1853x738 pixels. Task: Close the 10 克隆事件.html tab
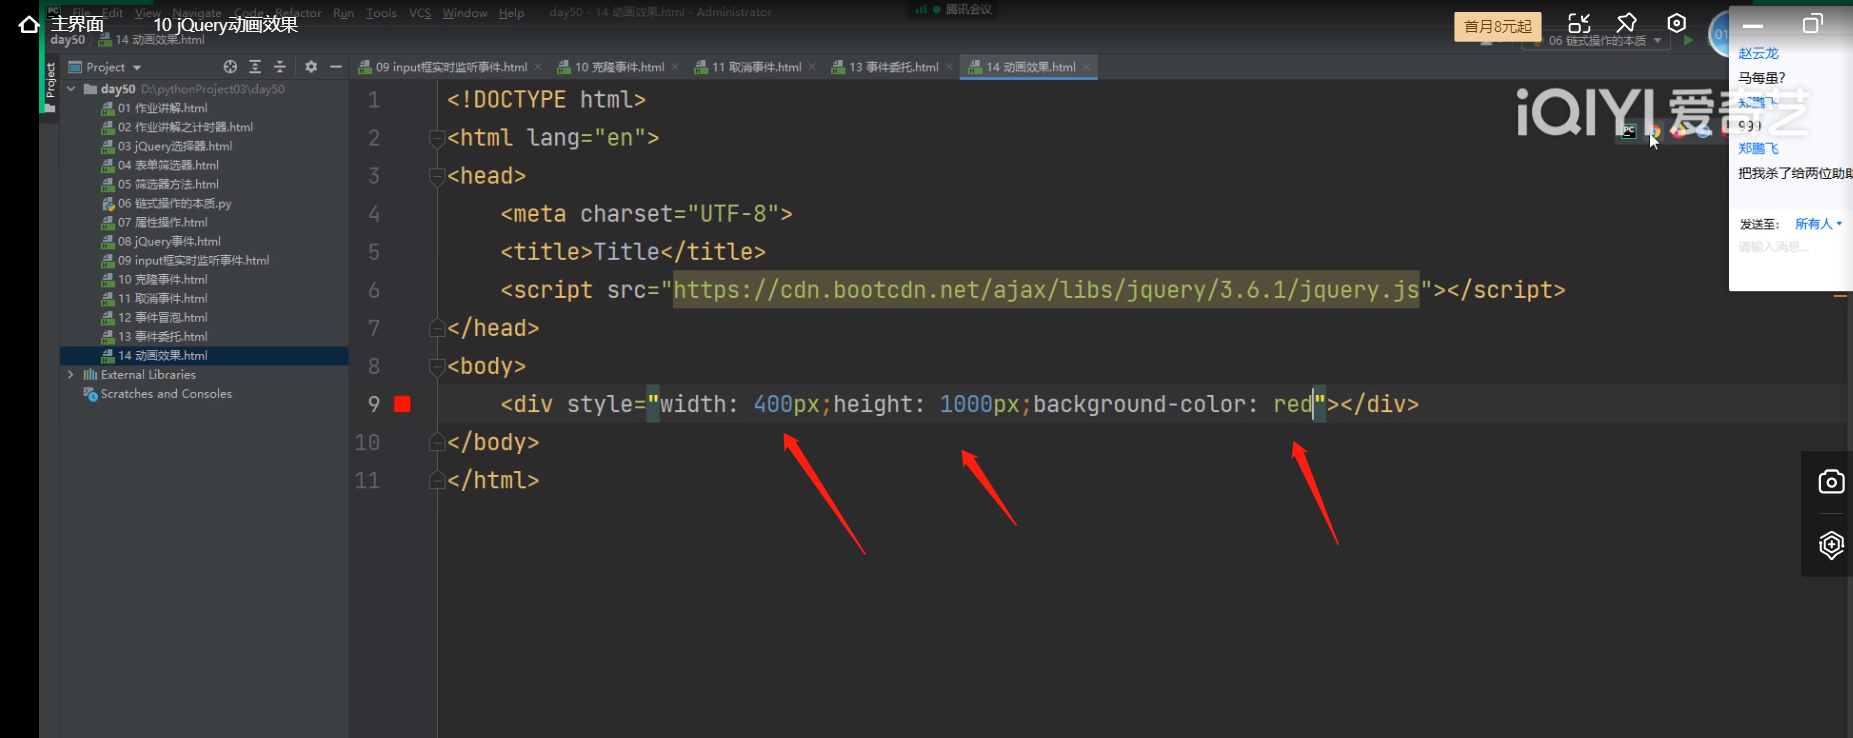675,67
